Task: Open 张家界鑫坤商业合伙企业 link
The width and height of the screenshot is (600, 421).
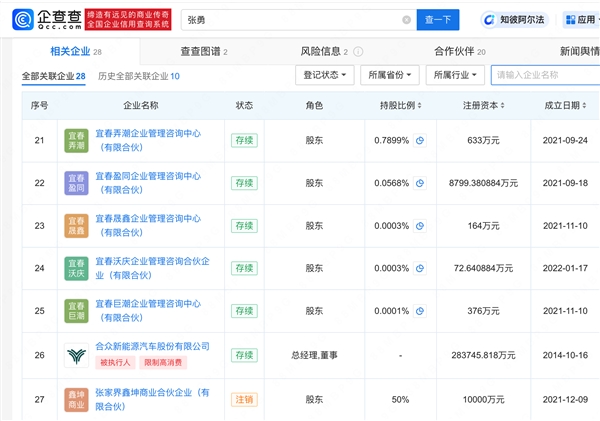Action: 152,400
